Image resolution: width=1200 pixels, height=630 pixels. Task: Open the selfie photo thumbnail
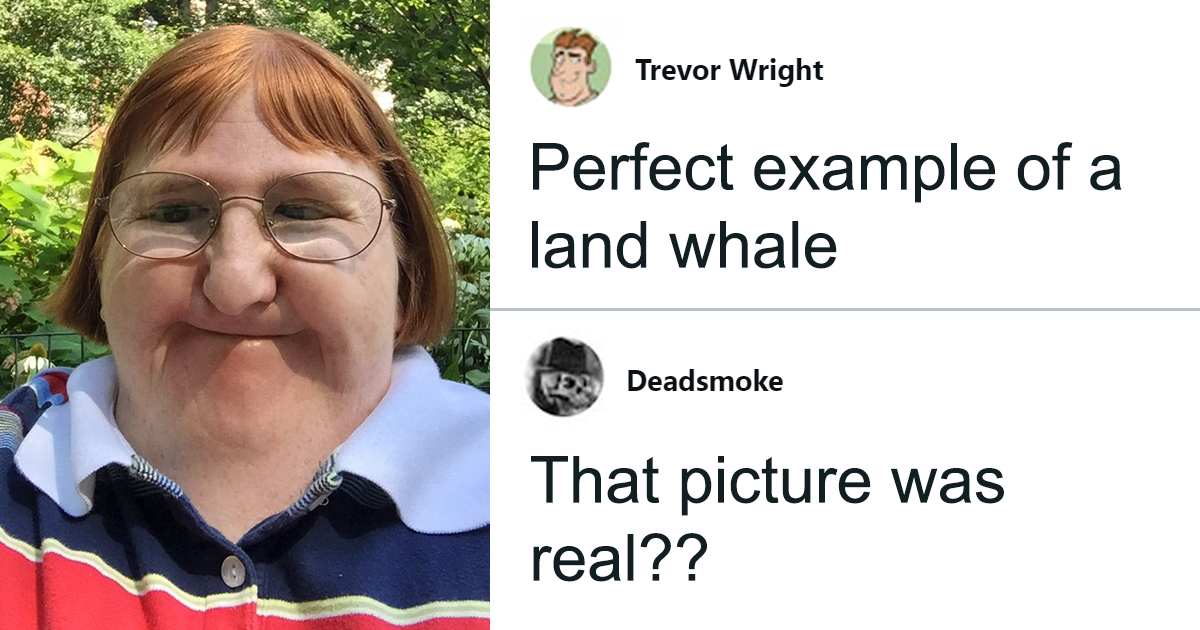pyautogui.click(x=245, y=315)
